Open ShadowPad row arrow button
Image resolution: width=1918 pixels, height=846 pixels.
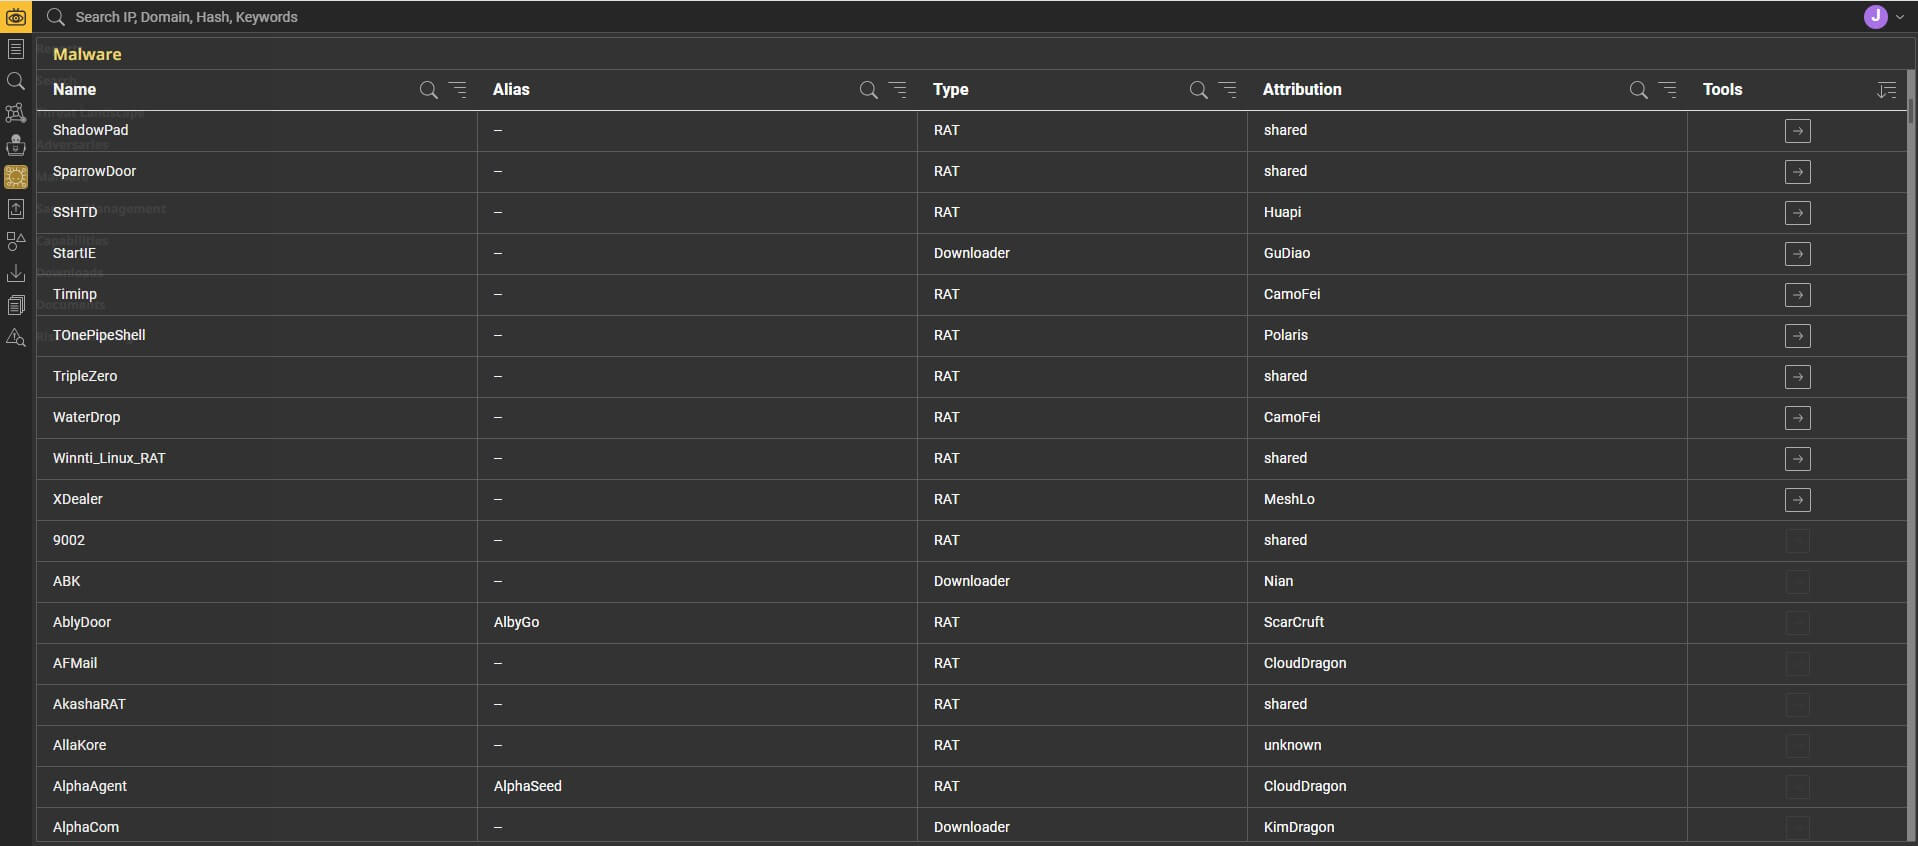pos(1797,131)
